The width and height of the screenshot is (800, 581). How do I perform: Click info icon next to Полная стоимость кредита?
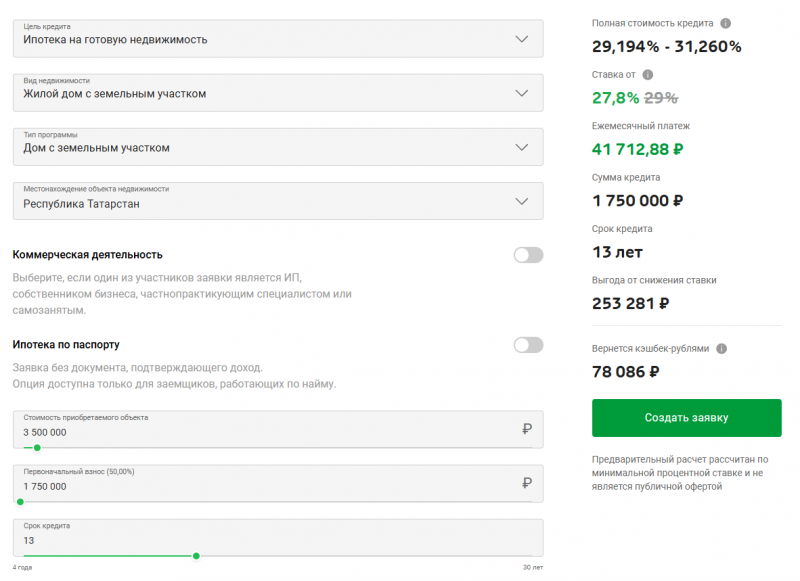pyautogui.click(x=726, y=23)
